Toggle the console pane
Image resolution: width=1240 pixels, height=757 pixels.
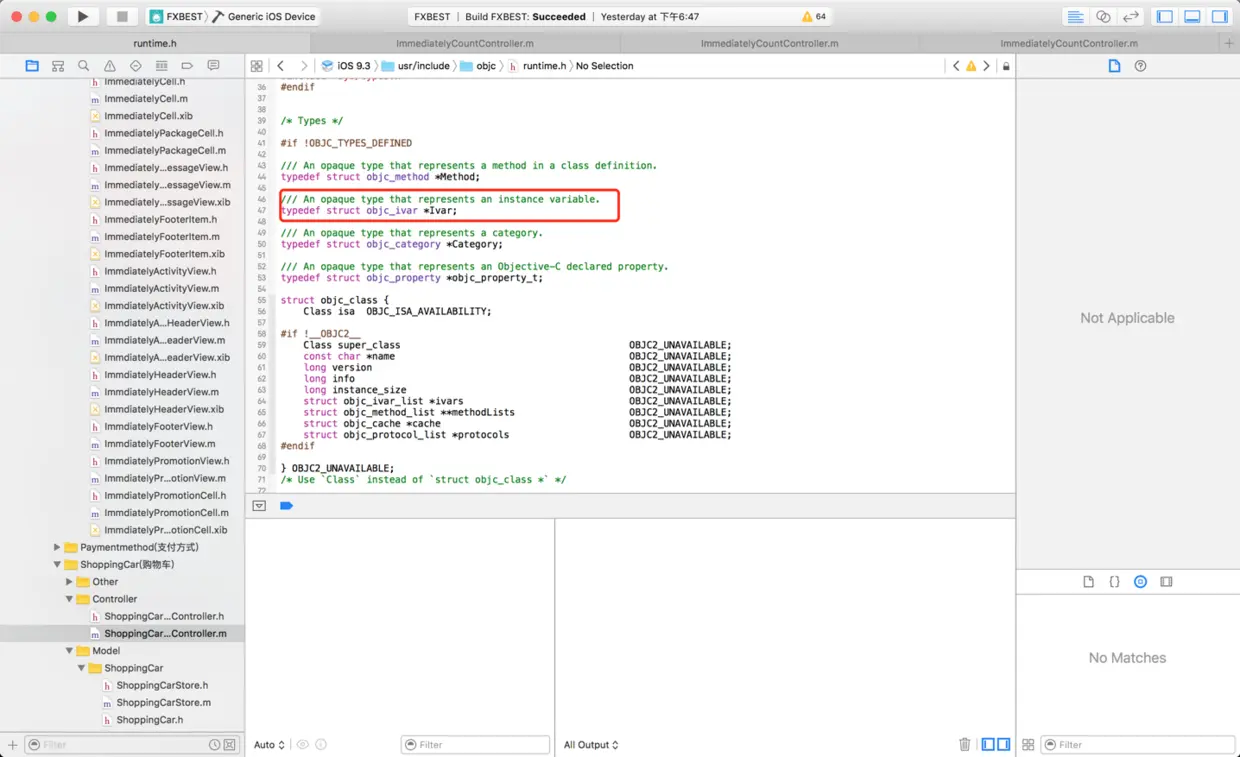tap(1003, 744)
